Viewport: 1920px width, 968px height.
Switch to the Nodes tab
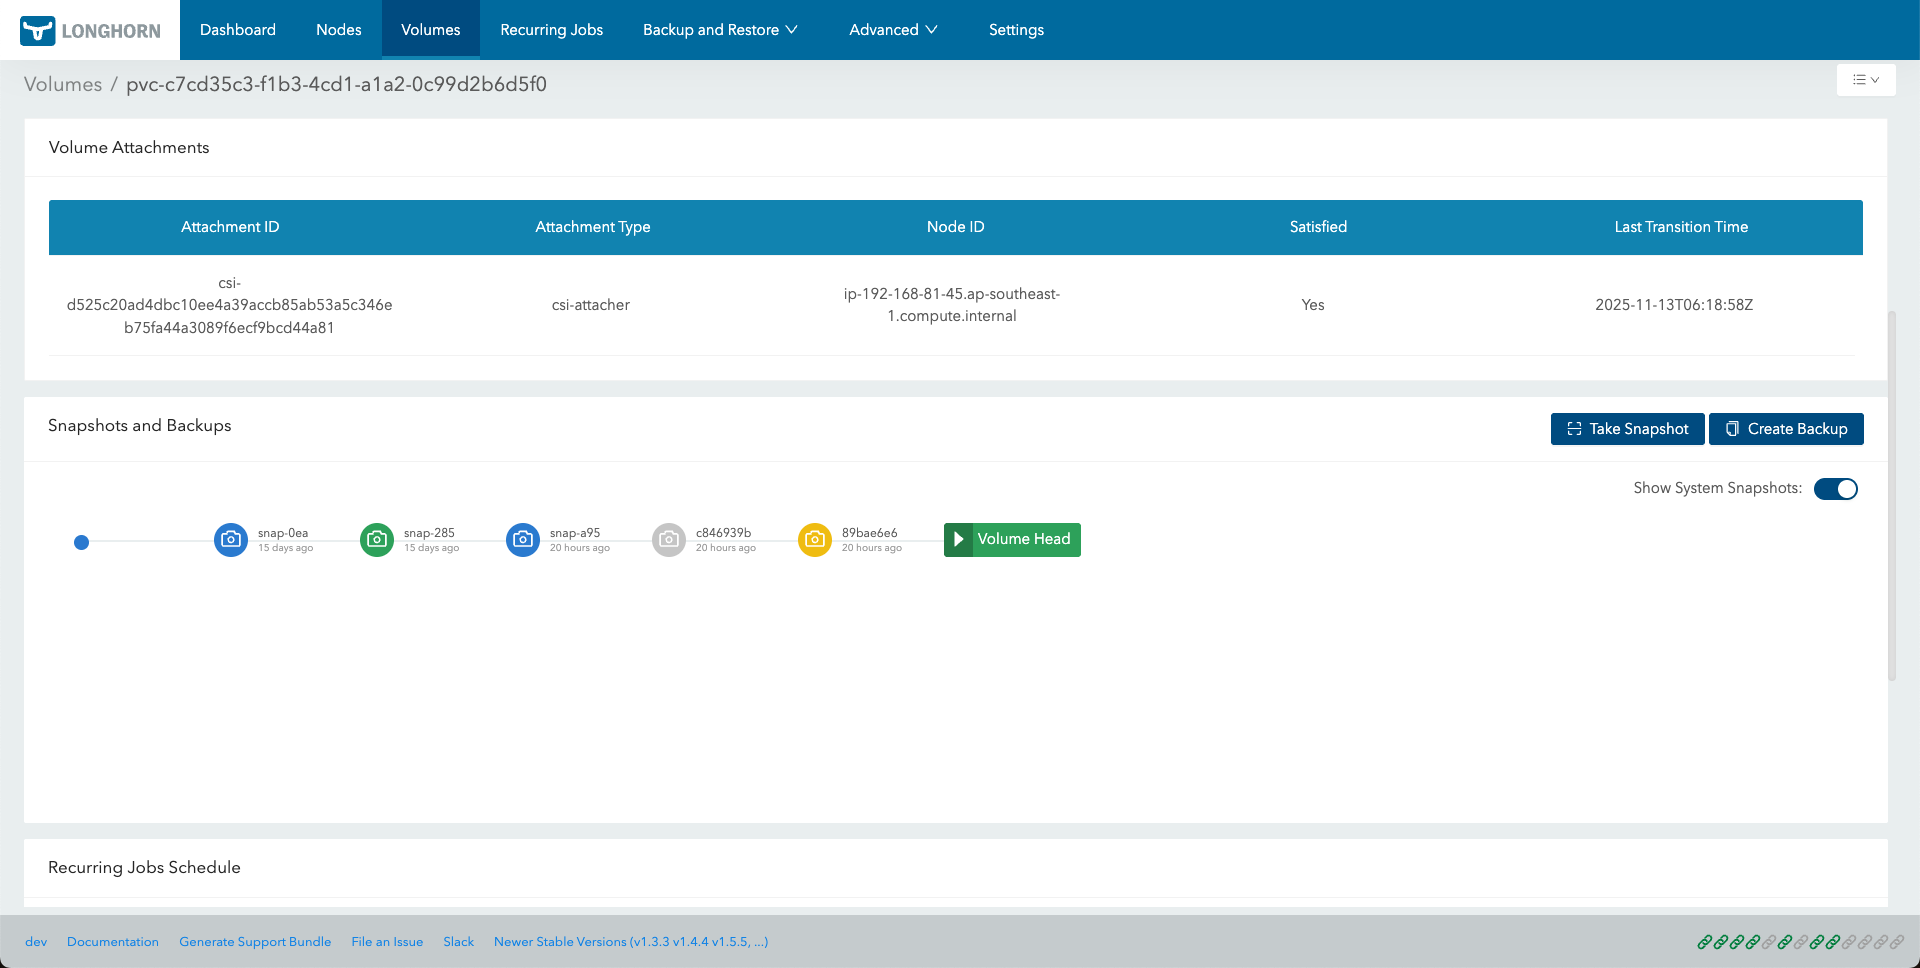click(x=339, y=30)
